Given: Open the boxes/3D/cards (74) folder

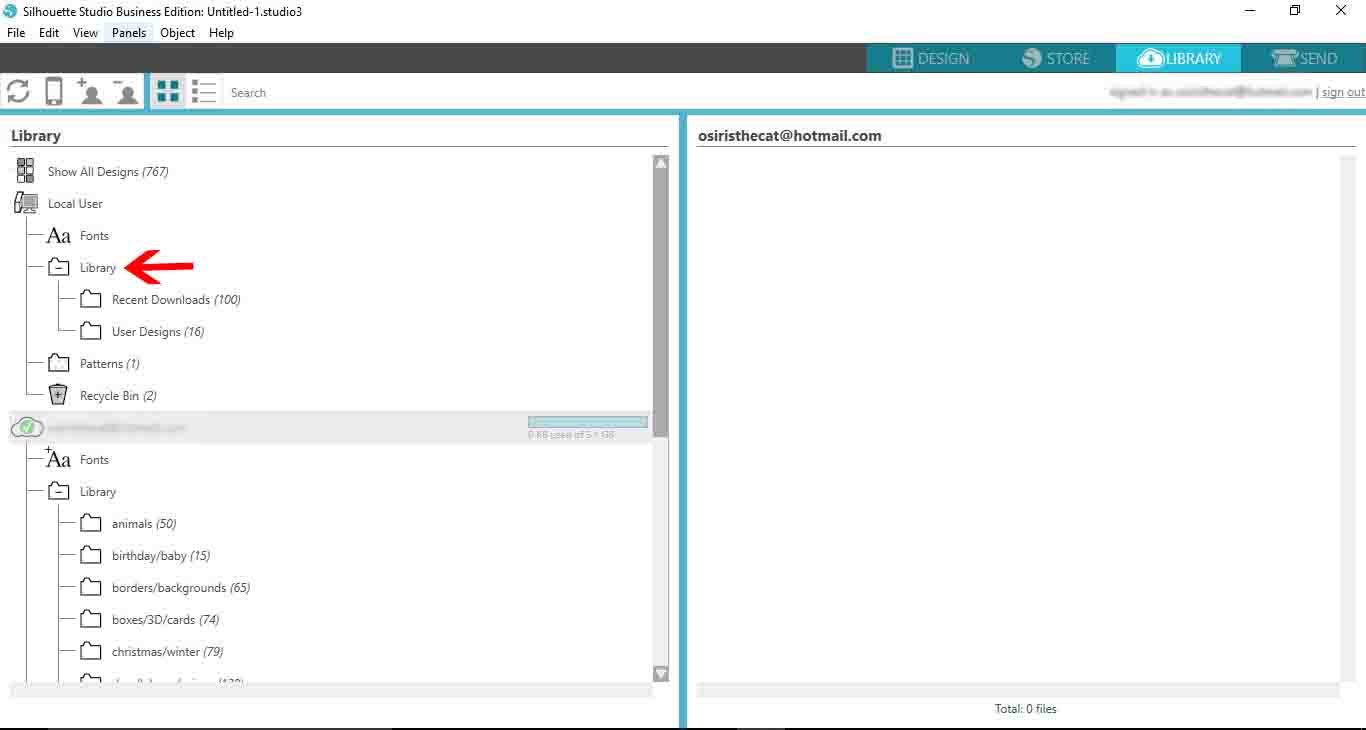Looking at the screenshot, I should [x=166, y=620].
